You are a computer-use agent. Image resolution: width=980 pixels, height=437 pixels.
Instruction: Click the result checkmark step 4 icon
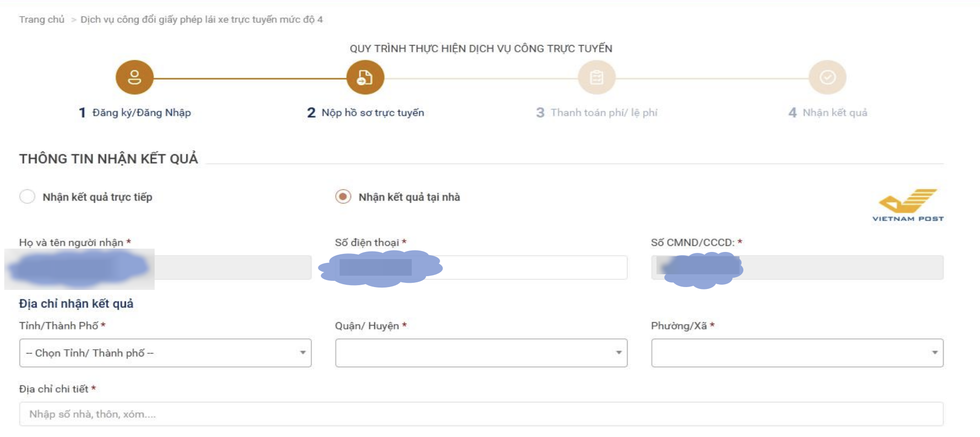pyautogui.click(x=827, y=77)
